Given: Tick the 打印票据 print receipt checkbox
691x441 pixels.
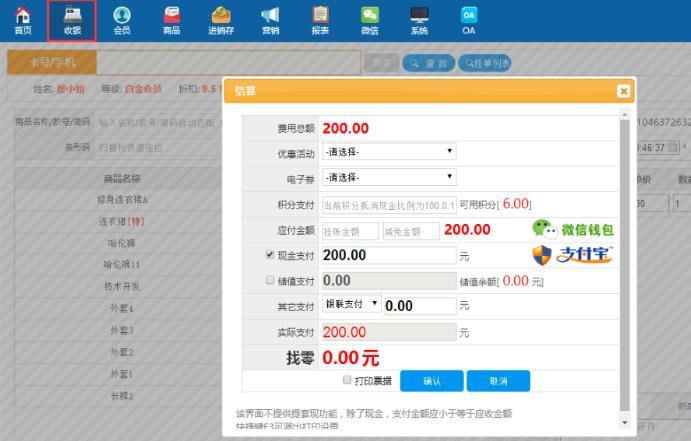Looking at the screenshot, I should coord(347,381).
